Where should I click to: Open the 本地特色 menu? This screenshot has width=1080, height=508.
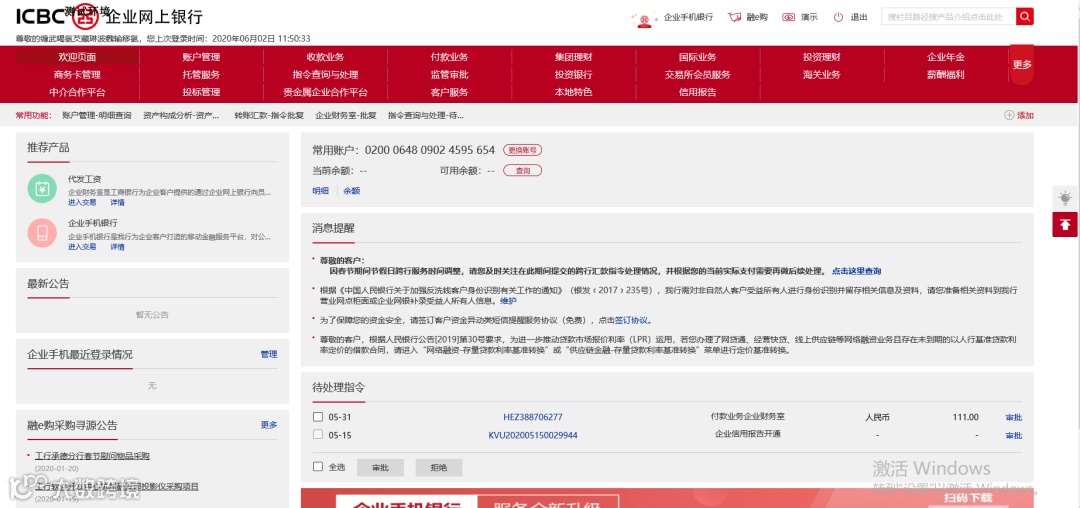click(x=574, y=92)
